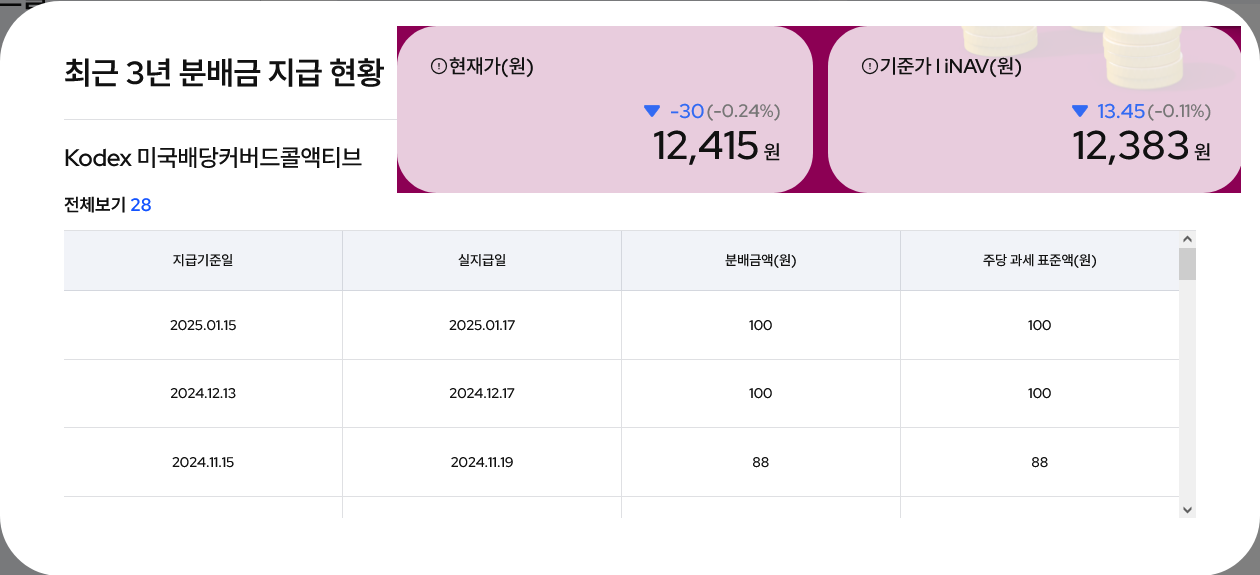1260x575 pixels.
Task: Select the 지급기준일 column header
Action: click(x=203, y=261)
